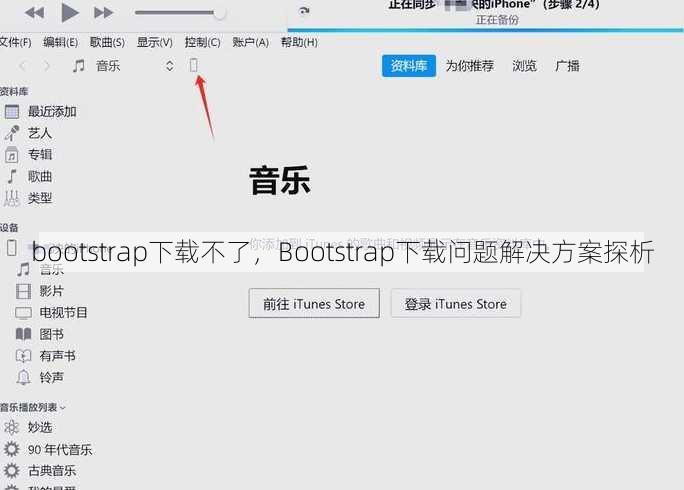684x490 pixels.
Task: Click the atom icon beside 妙选
Action: pos(12,427)
